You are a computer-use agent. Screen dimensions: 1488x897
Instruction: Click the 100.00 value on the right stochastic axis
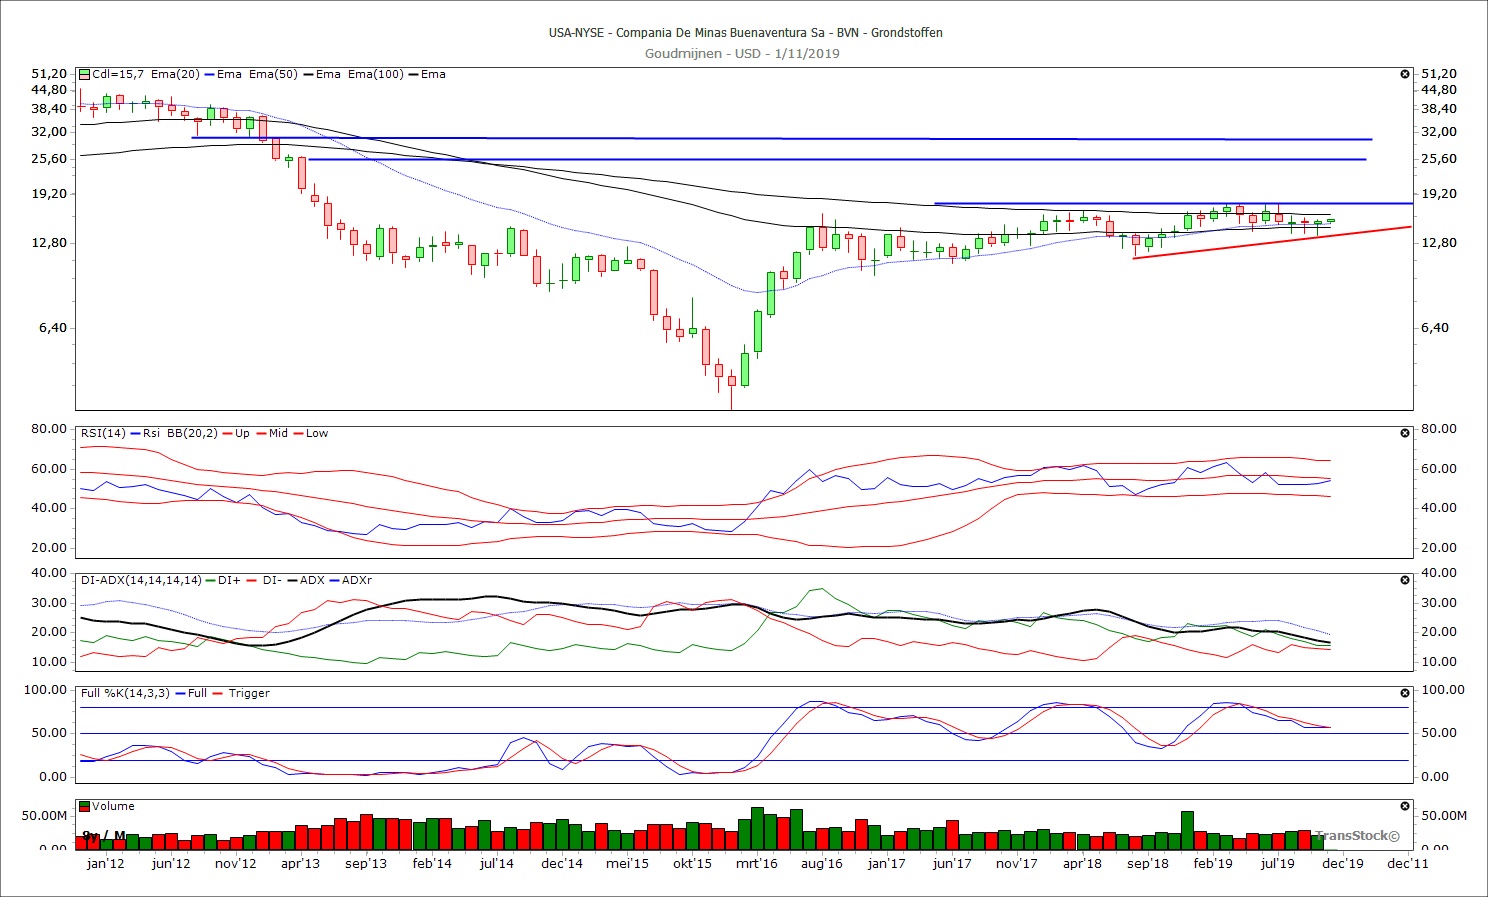pyautogui.click(x=1443, y=690)
